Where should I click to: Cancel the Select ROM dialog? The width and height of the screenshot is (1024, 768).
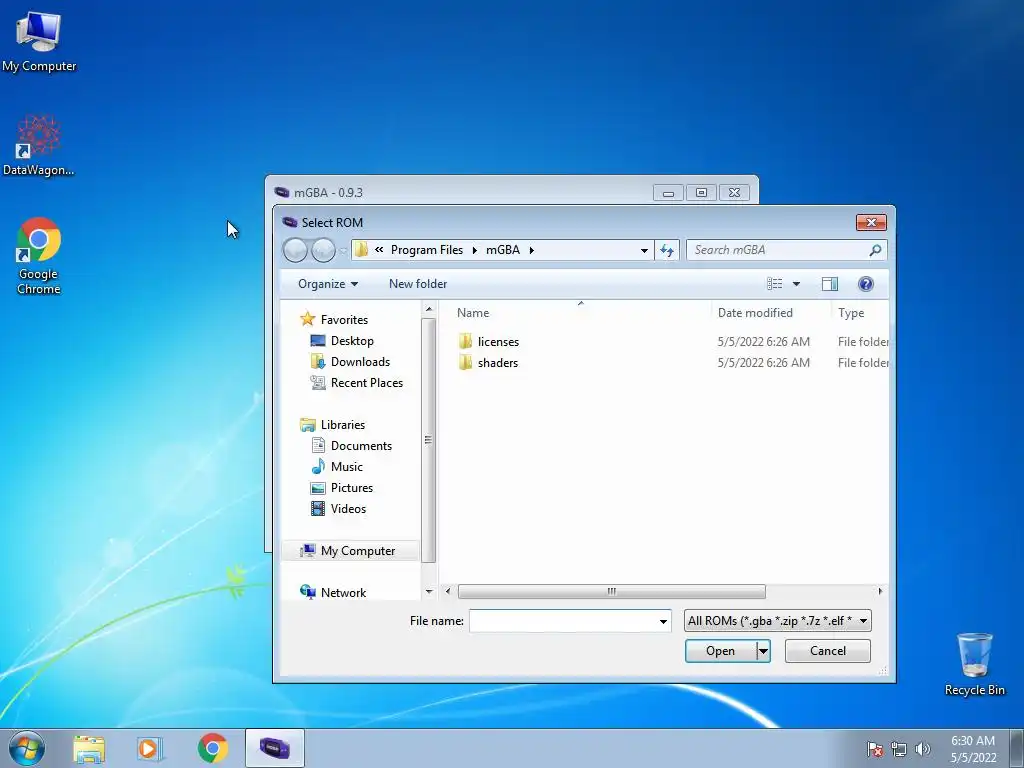point(827,651)
